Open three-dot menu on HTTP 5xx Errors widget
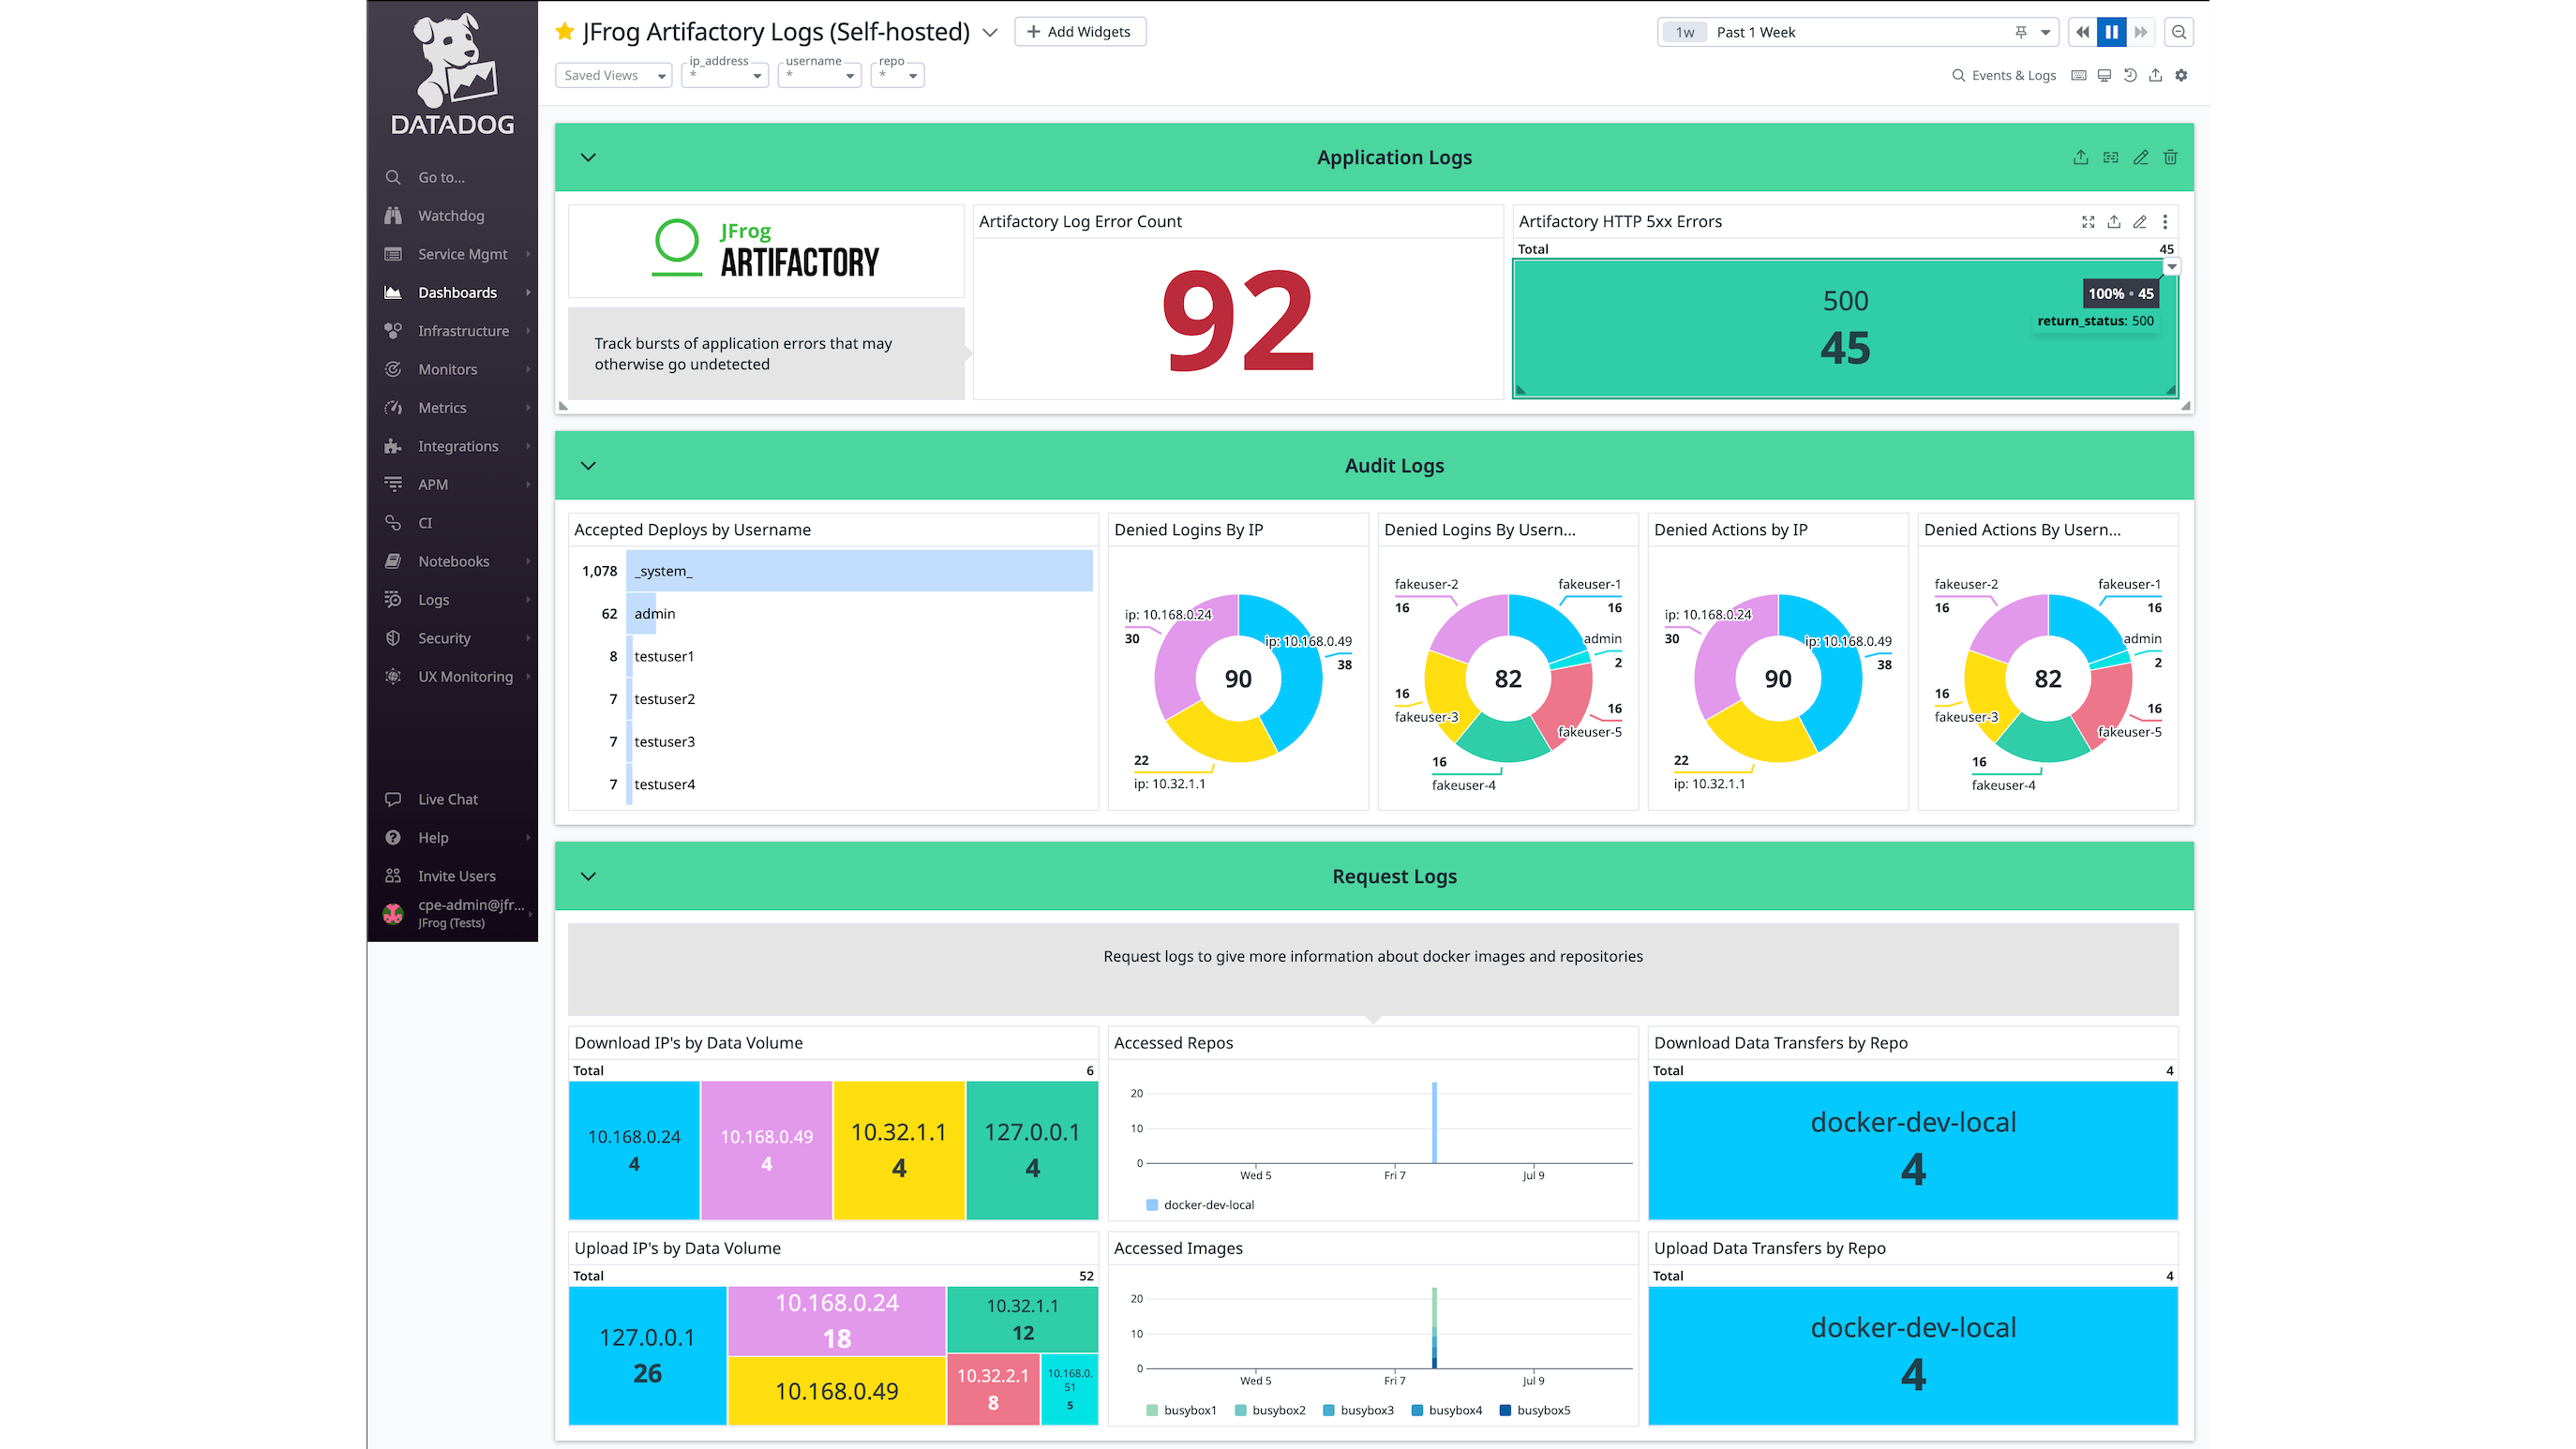The height and width of the screenshot is (1449, 2576). coord(2165,222)
